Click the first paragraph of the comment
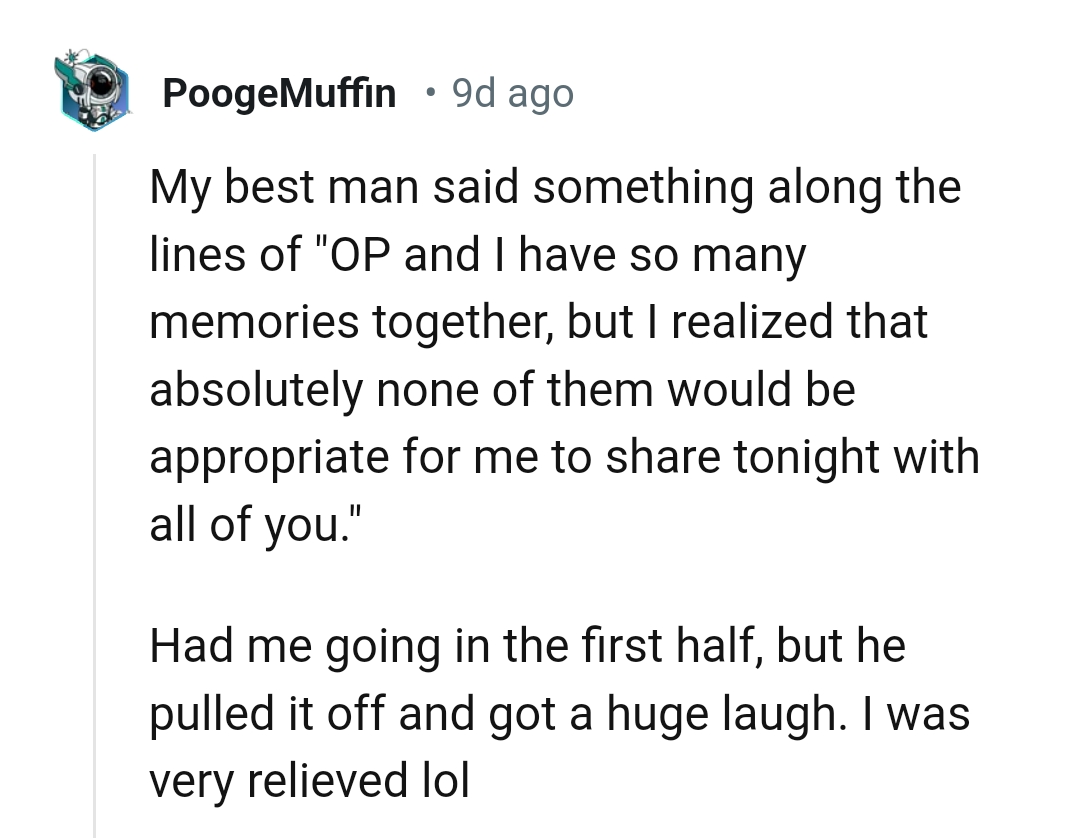 tap(560, 355)
